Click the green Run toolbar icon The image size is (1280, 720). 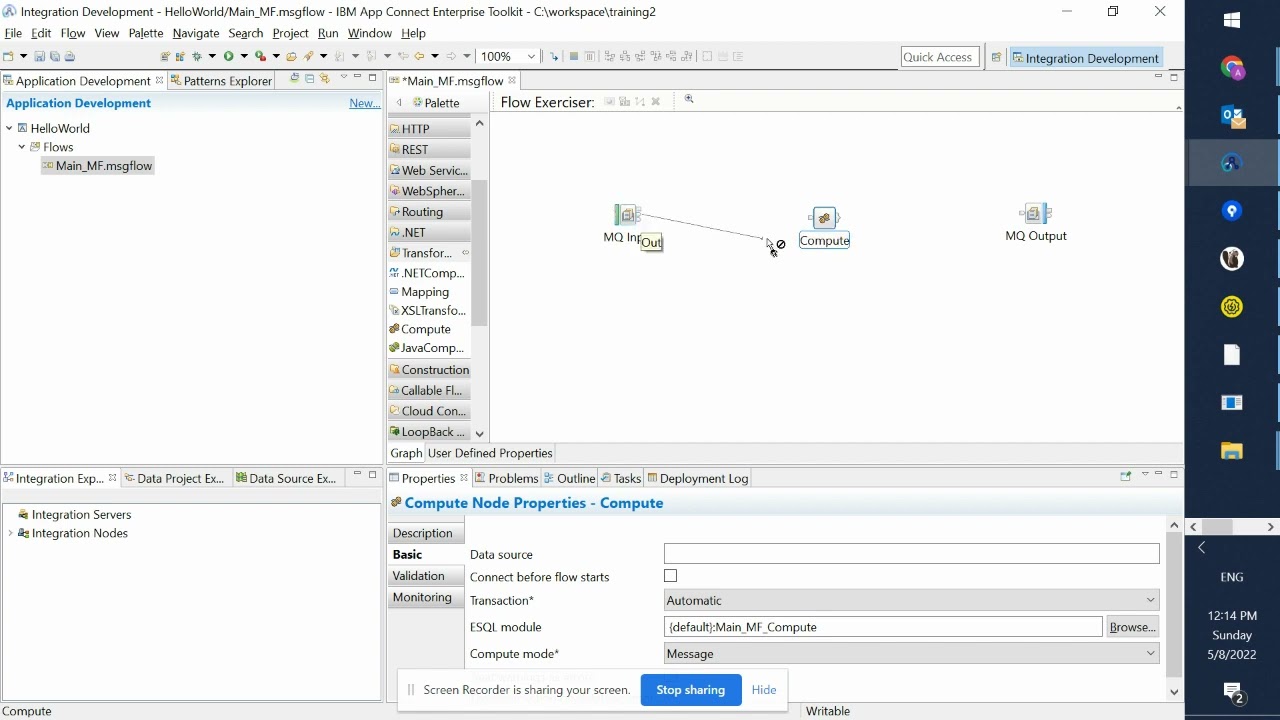coord(229,57)
